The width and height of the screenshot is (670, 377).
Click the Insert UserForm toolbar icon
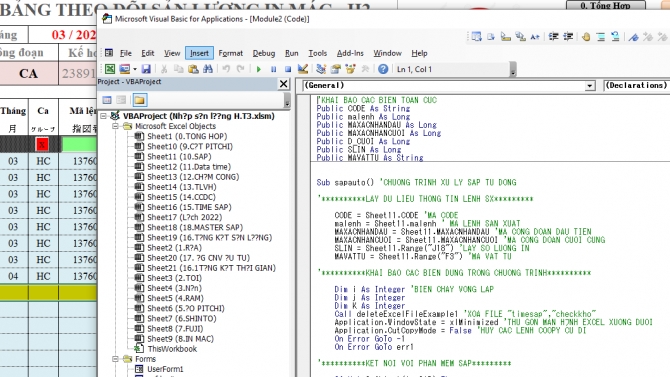124,69
